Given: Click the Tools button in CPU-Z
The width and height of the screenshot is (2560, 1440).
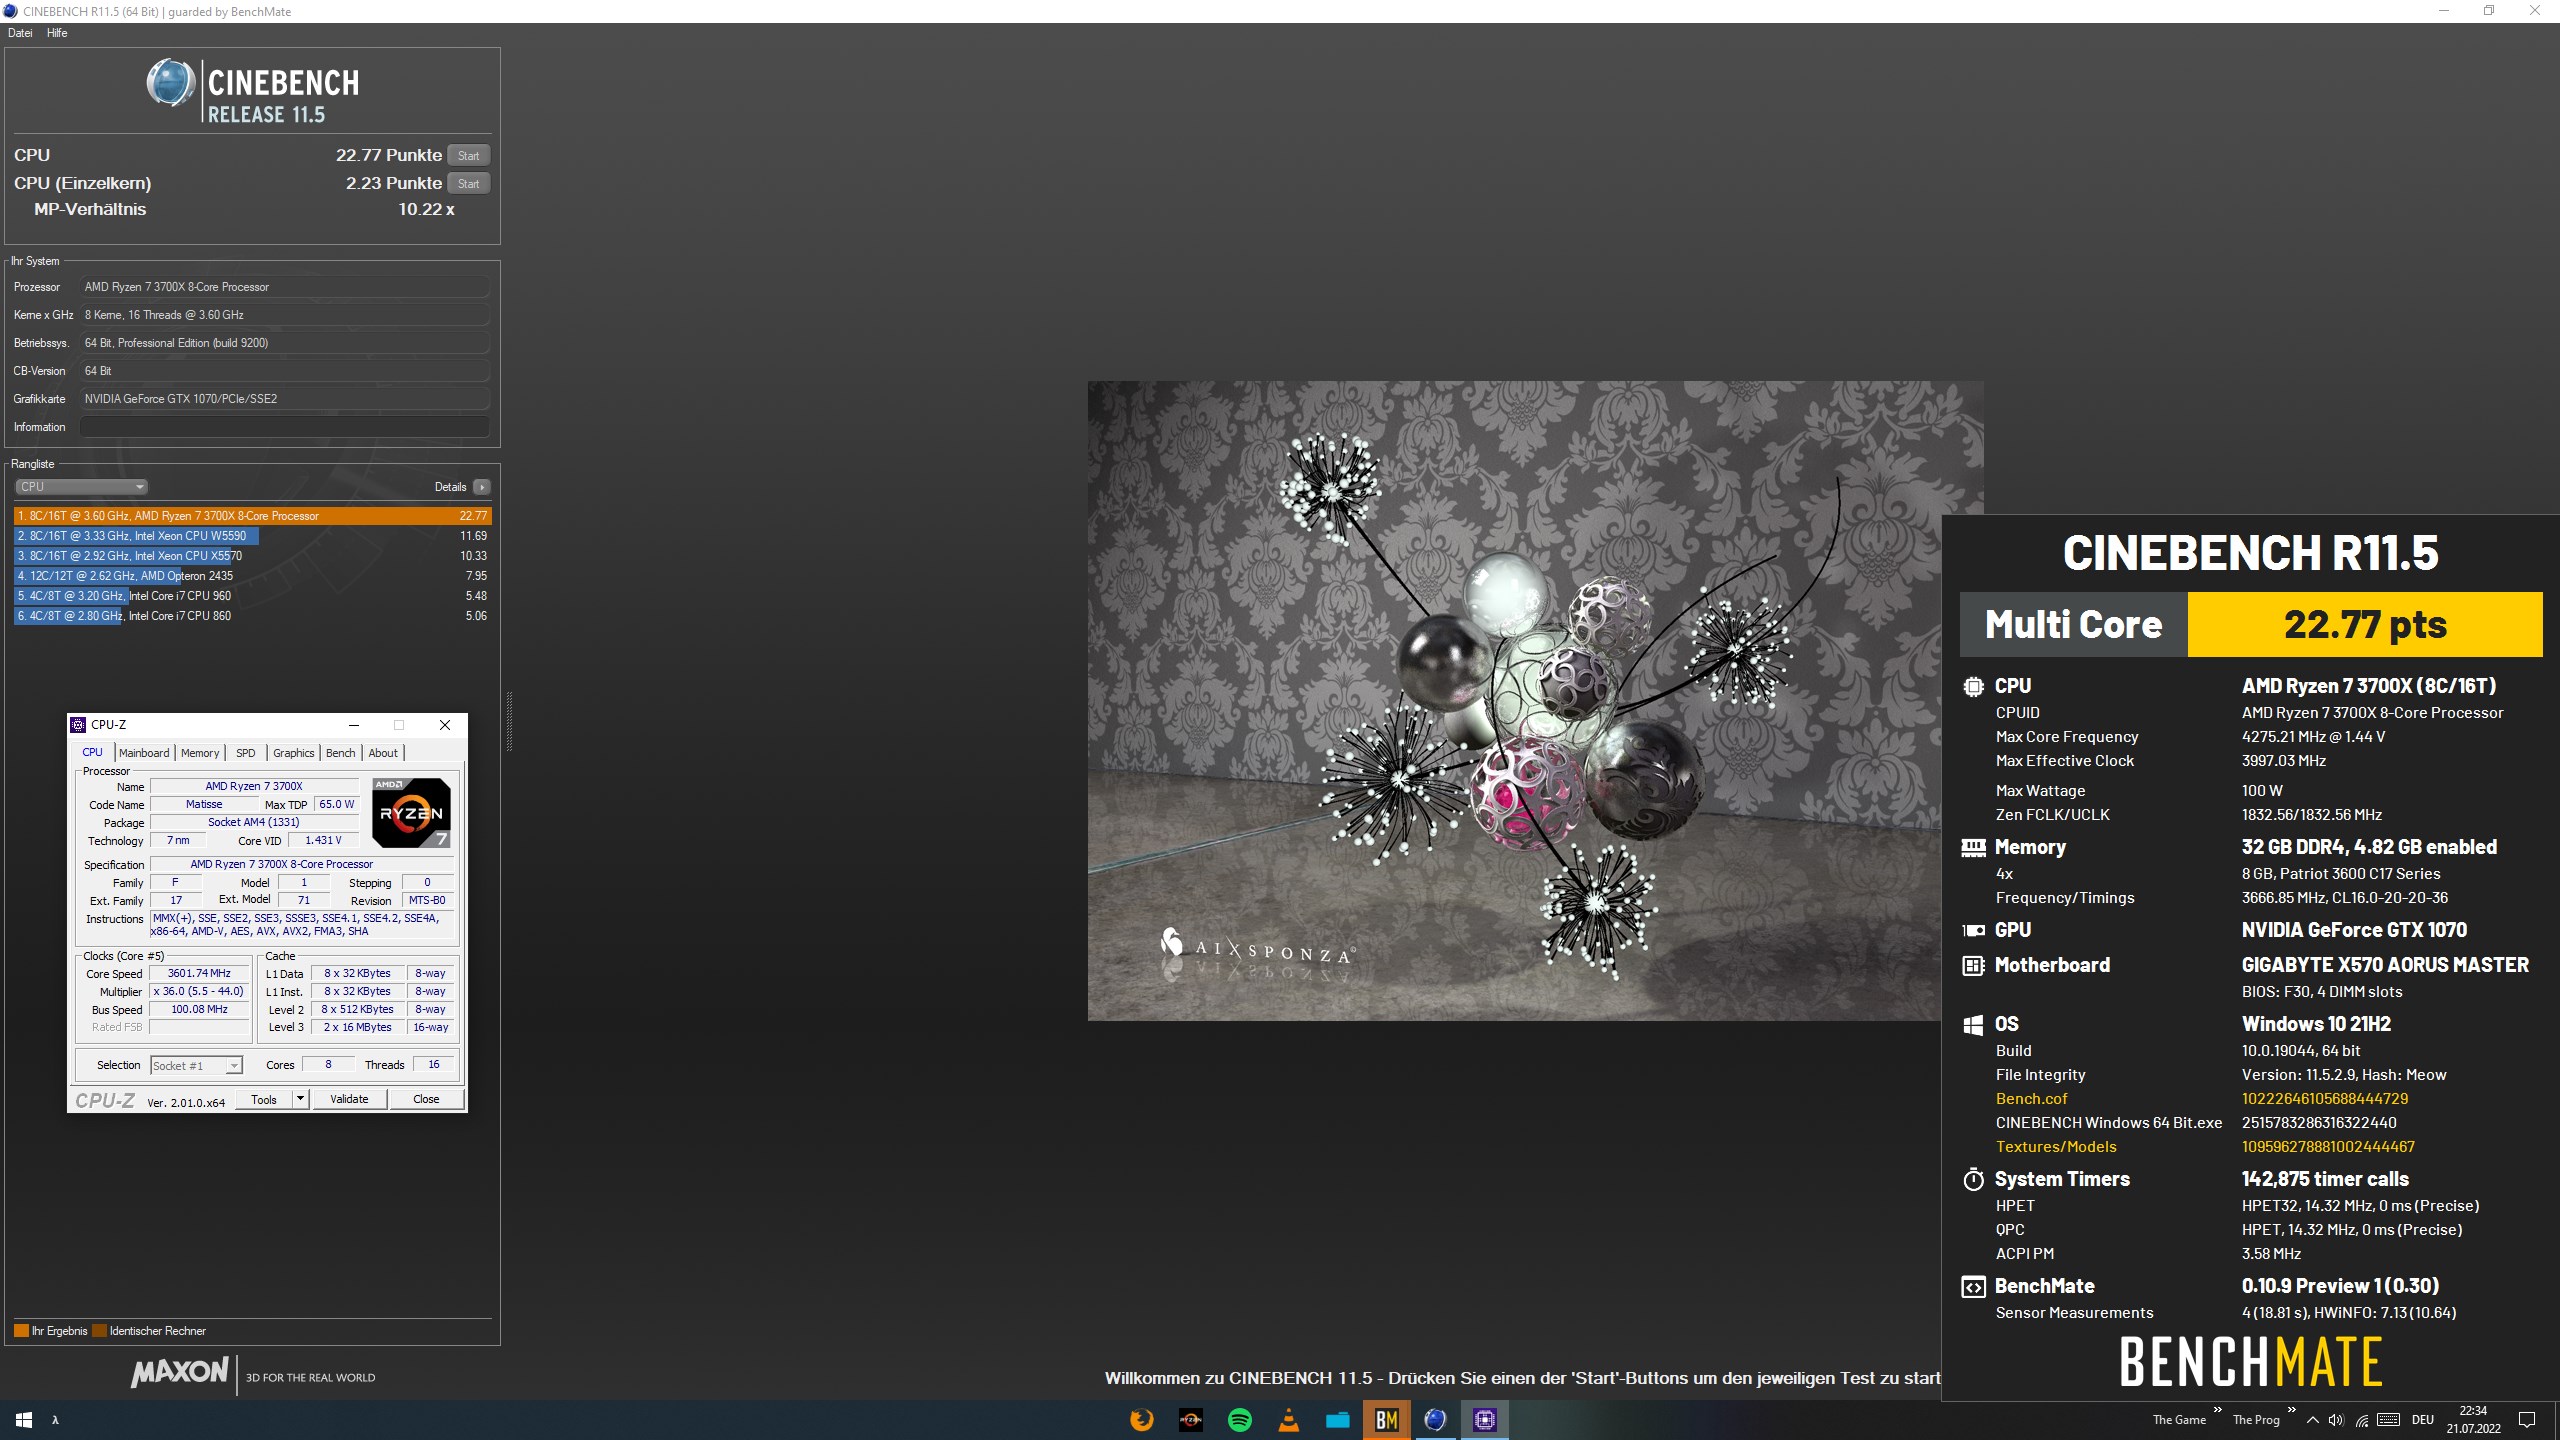Looking at the screenshot, I should click(x=264, y=1099).
